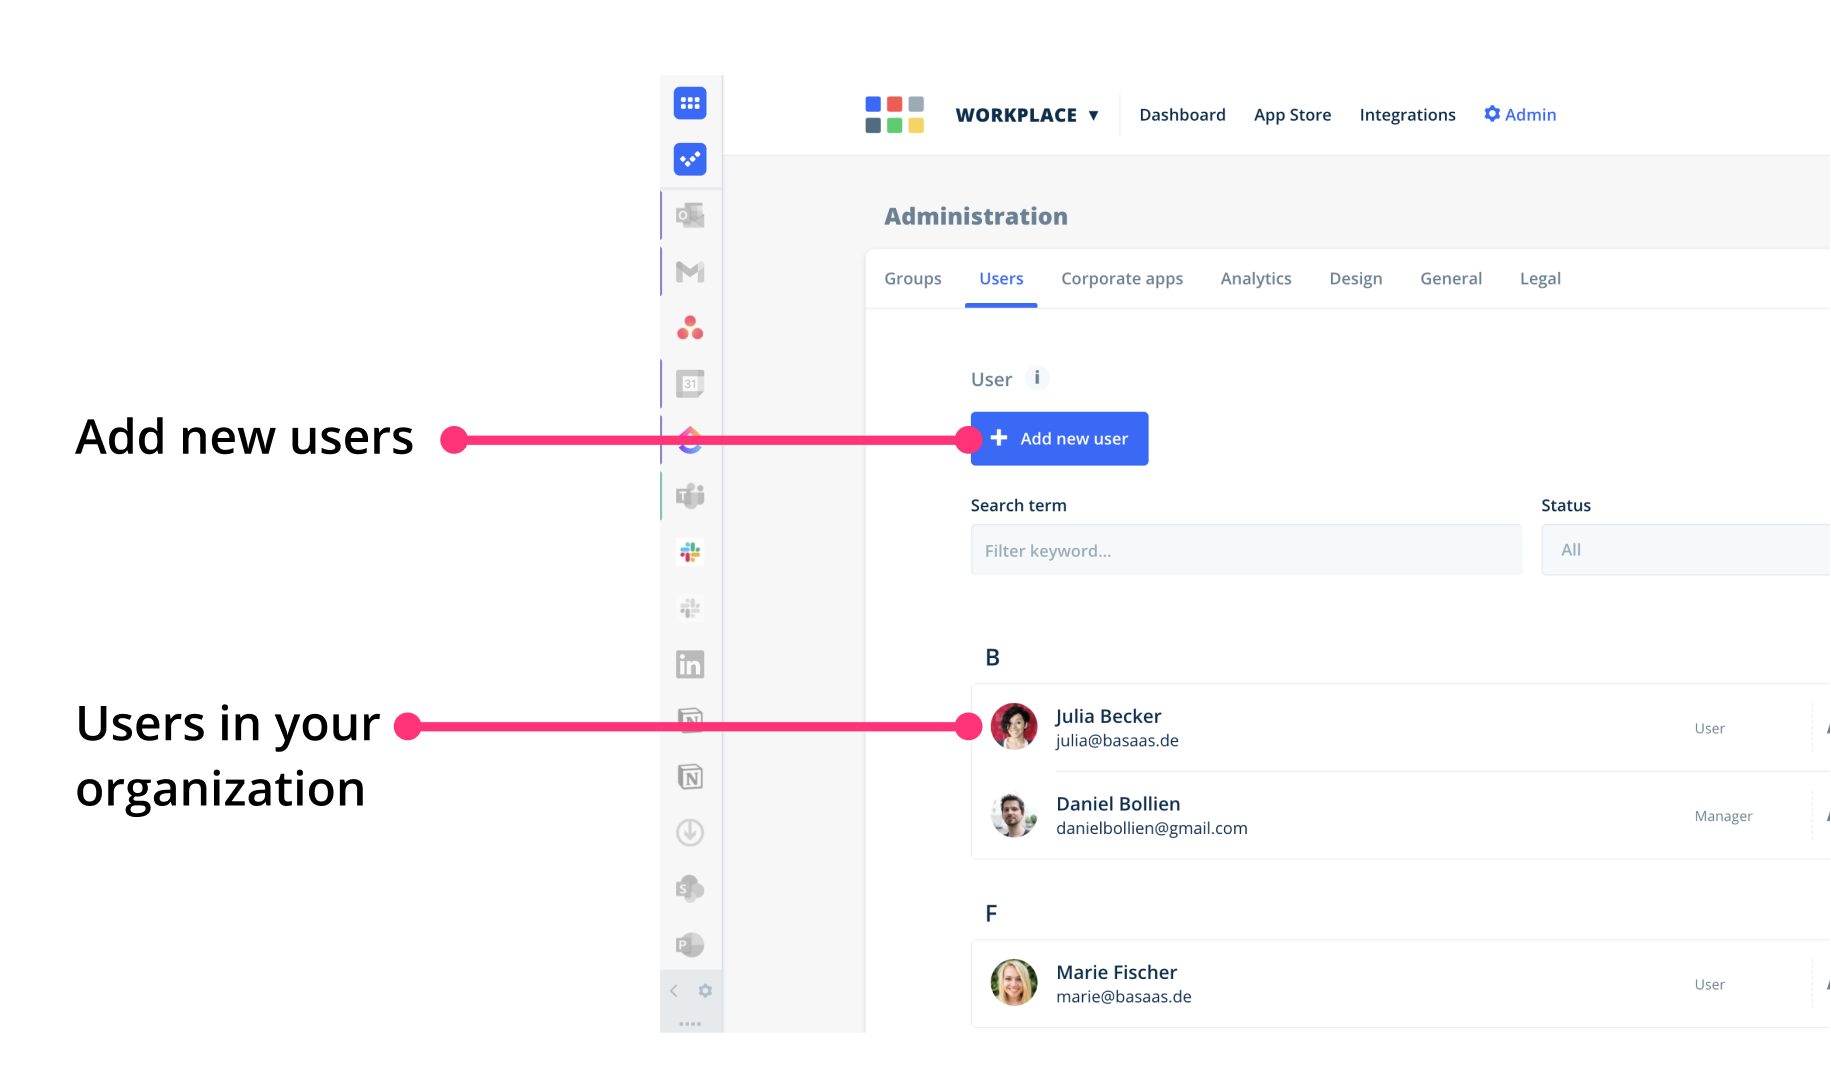Click the F section letter heading
The width and height of the screenshot is (1831, 1080).
991,913
